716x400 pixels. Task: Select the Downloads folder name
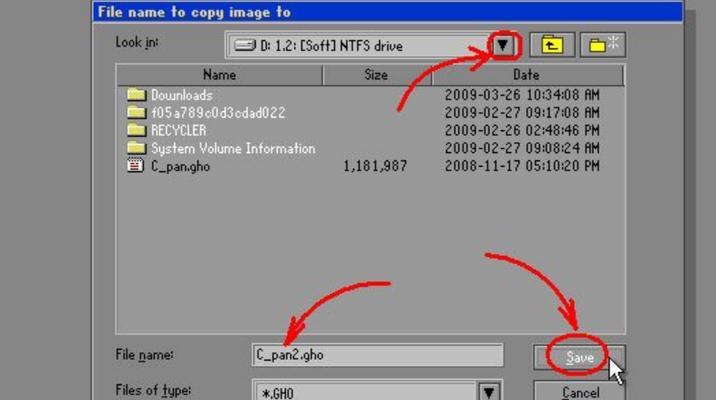[x=182, y=95]
